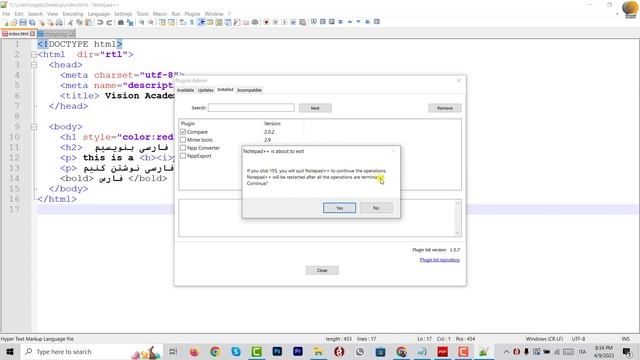Check the Npp Converter plugin checkbox
Viewport: 640px width, 360px height.
point(183,148)
